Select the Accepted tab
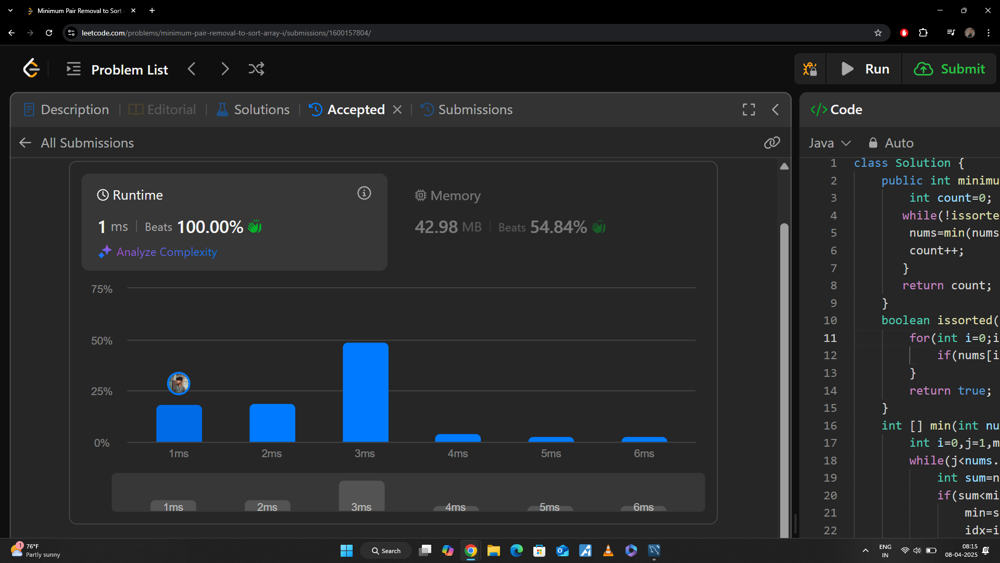This screenshot has width=1000, height=563. point(347,110)
